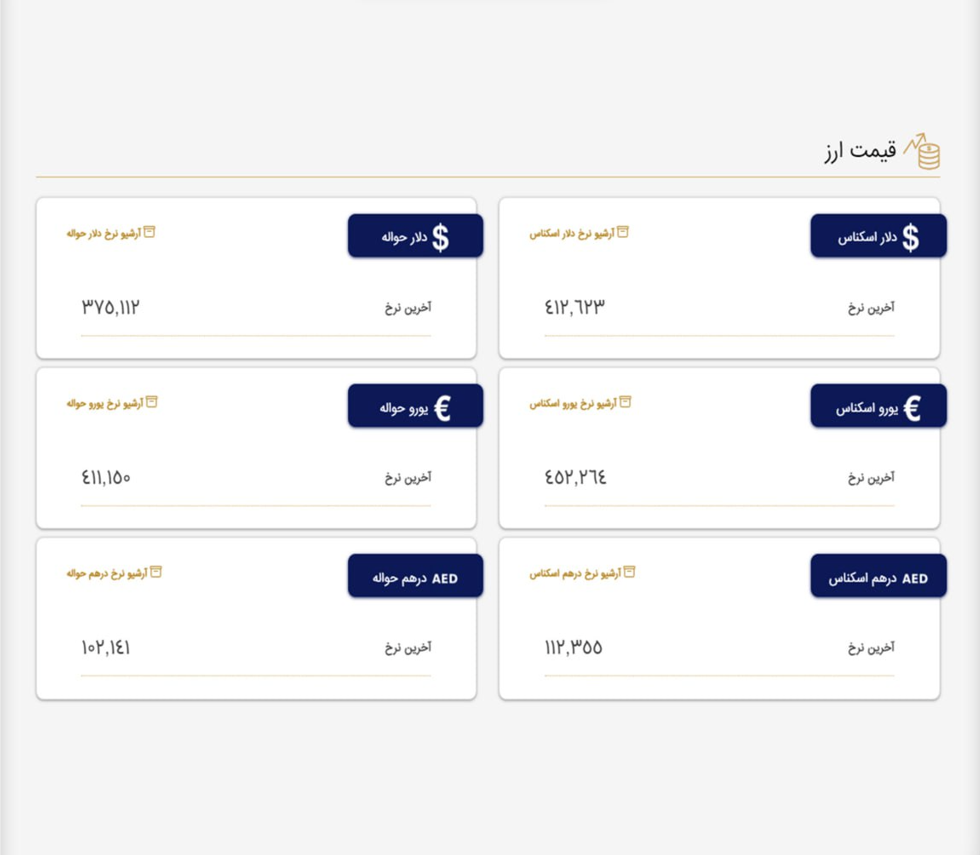Click the dollar sign icon on دلار اسکناس

tap(911, 238)
